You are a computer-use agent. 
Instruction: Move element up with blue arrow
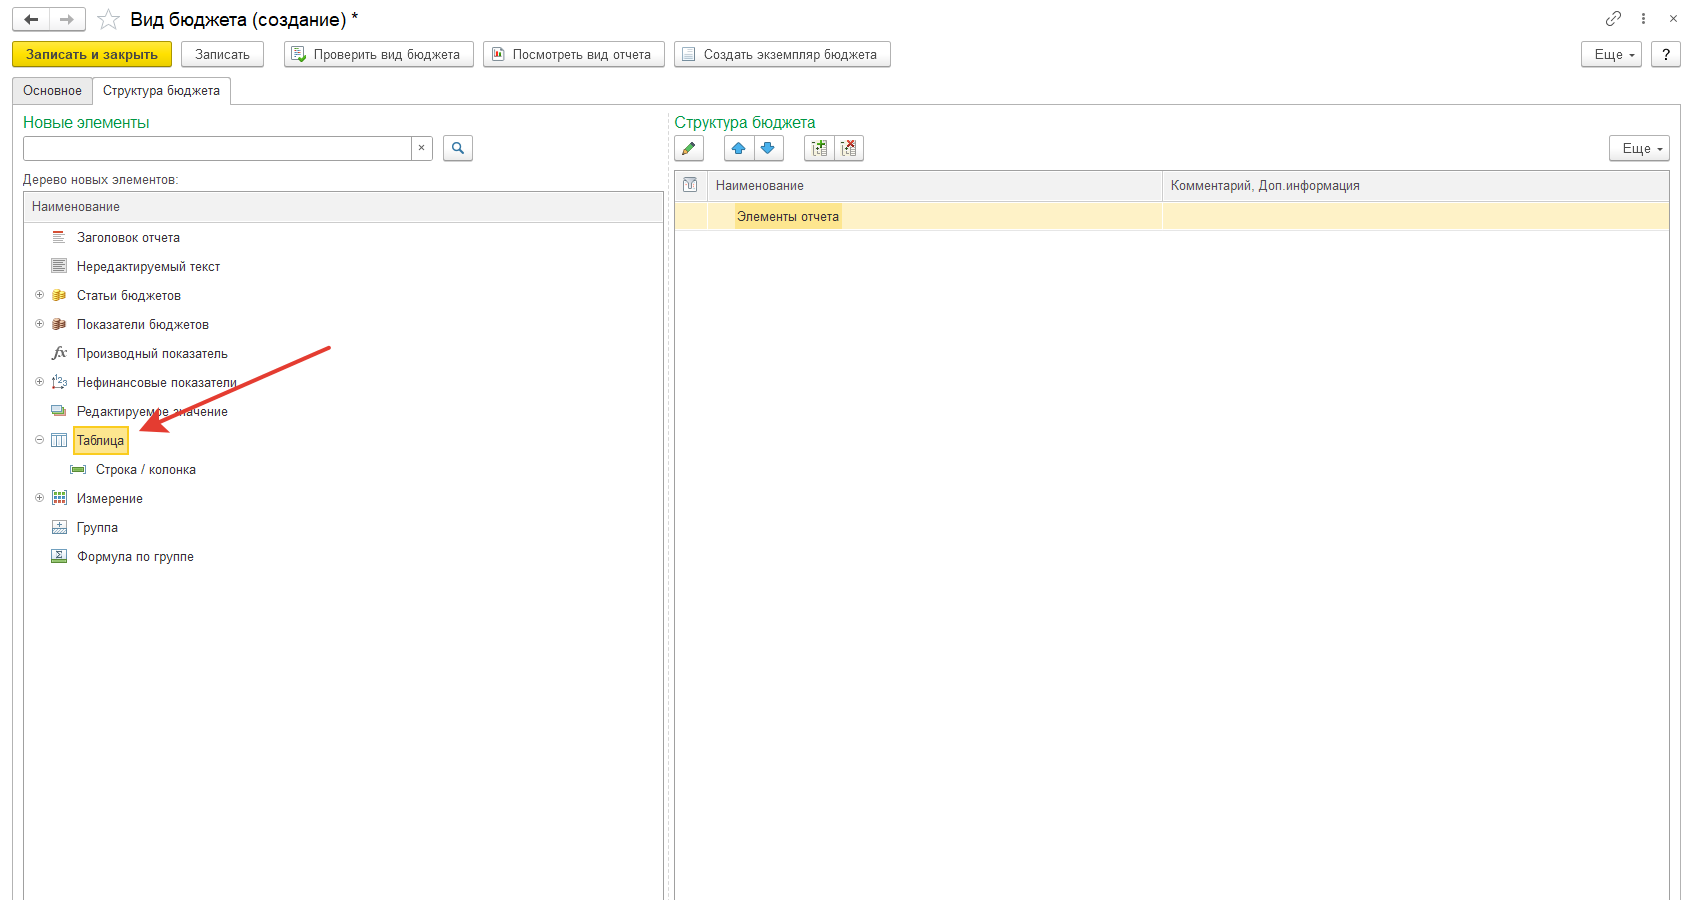pos(739,148)
